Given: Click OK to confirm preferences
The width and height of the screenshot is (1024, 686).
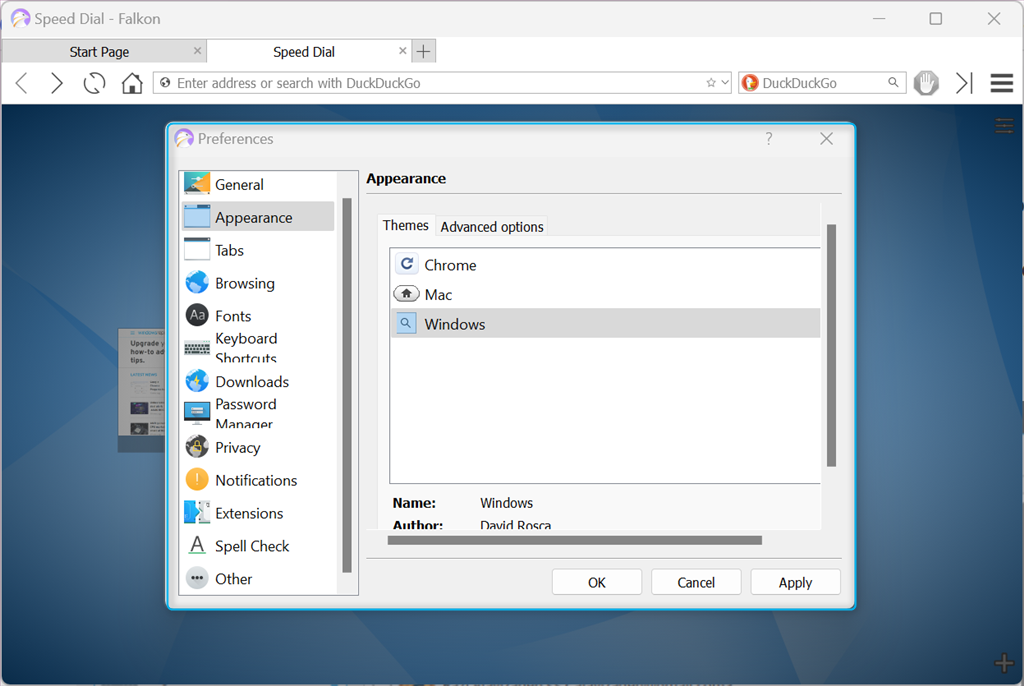Looking at the screenshot, I should (597, 582).
